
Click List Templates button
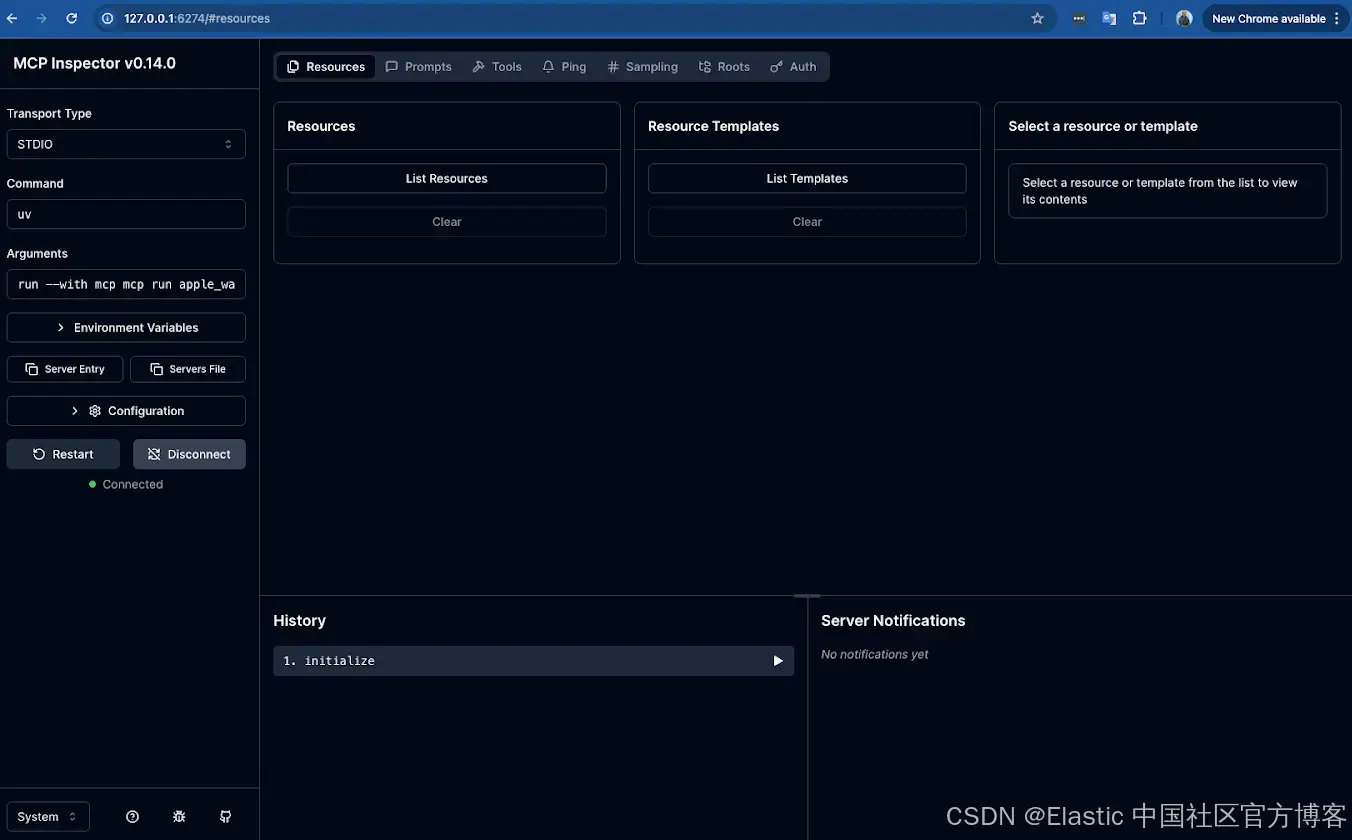[x=807, y=178]
